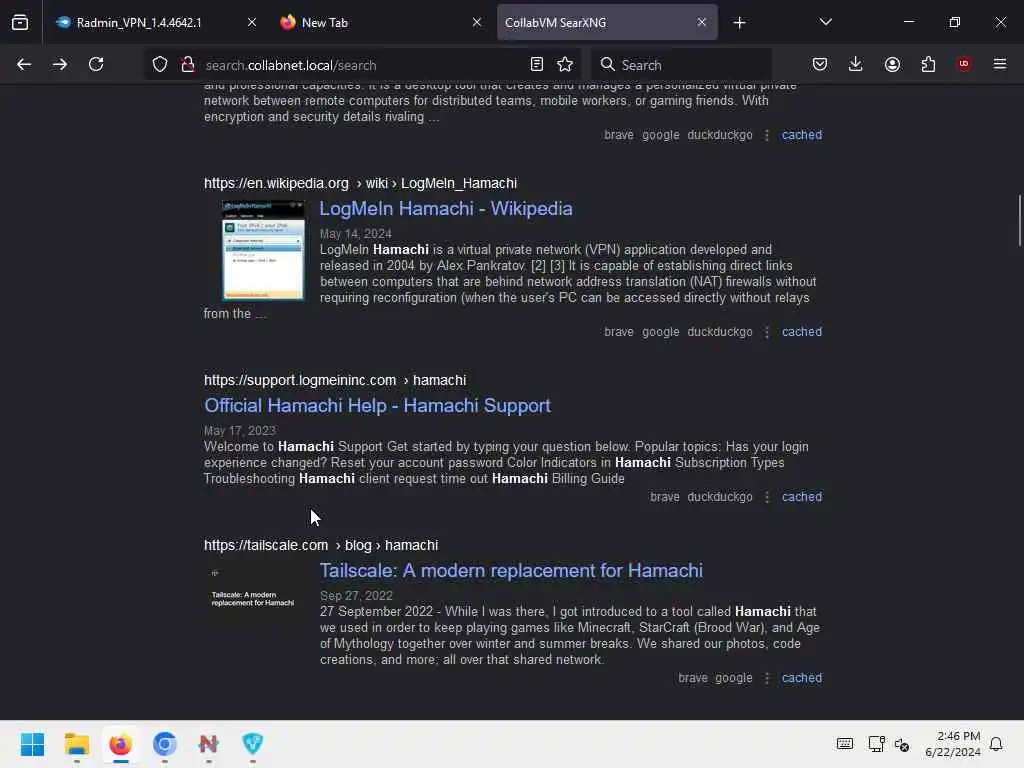Open the Downloads panel
1024x768 pixels.
tap(856, 64)
